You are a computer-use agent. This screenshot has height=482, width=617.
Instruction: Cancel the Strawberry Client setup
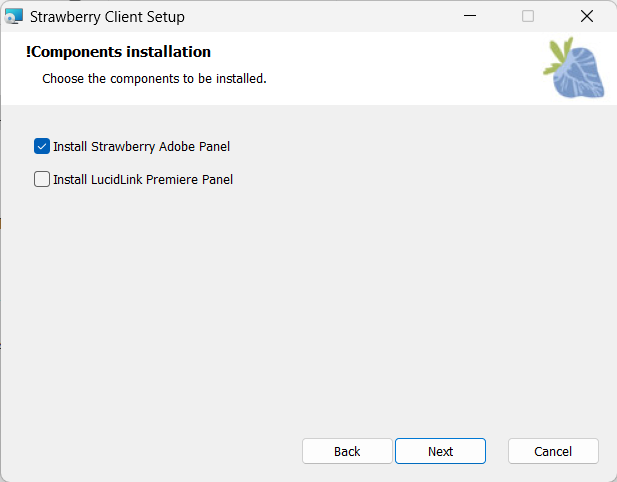coord(553,451)
